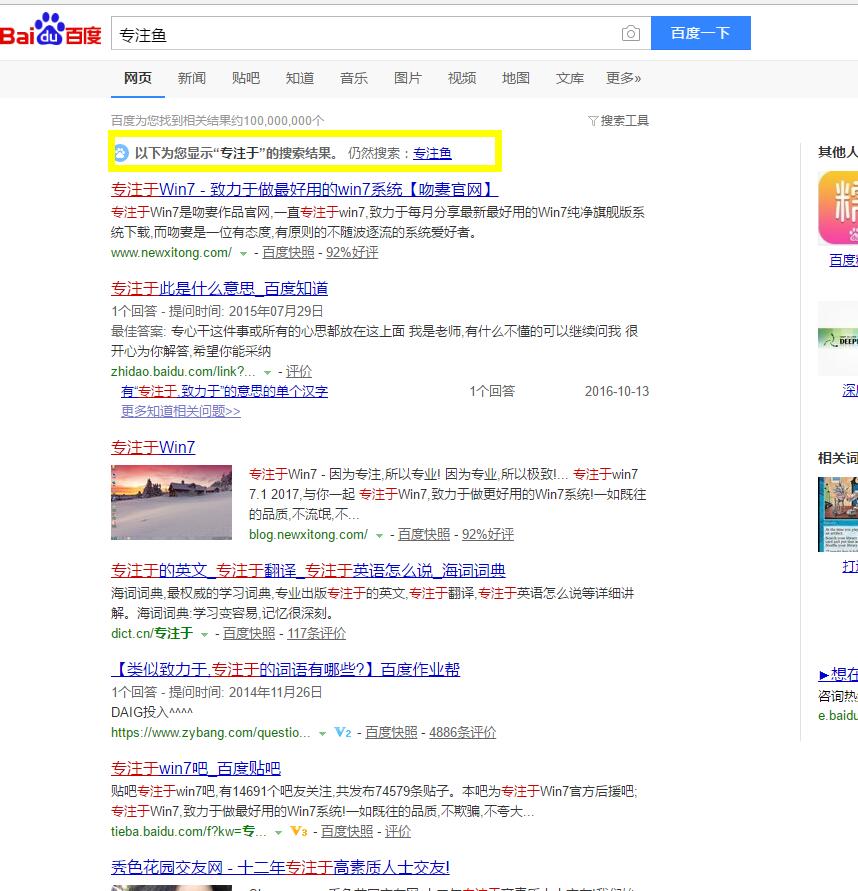The height and width of the screenshot is (891, 858).
Task: Switch to the 图片 tab
Action: click(x=408, y=78)
